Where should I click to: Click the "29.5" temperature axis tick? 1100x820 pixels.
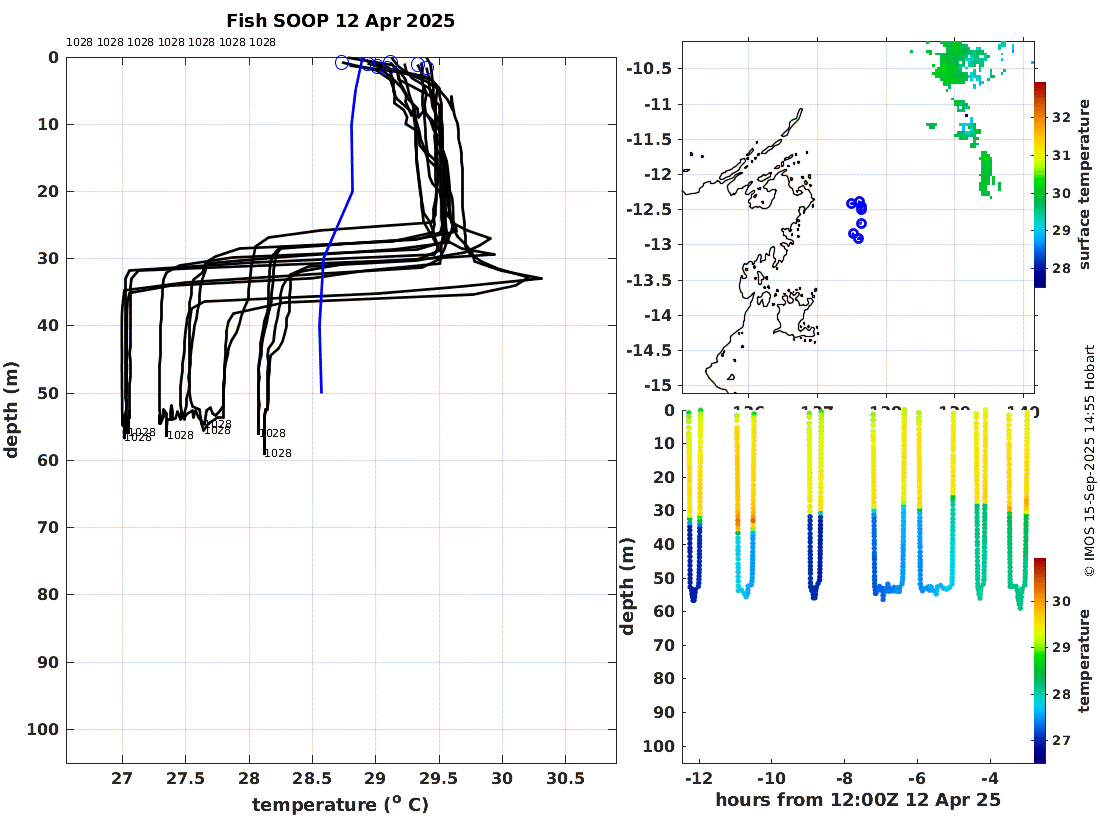click(x=439, y=779)
